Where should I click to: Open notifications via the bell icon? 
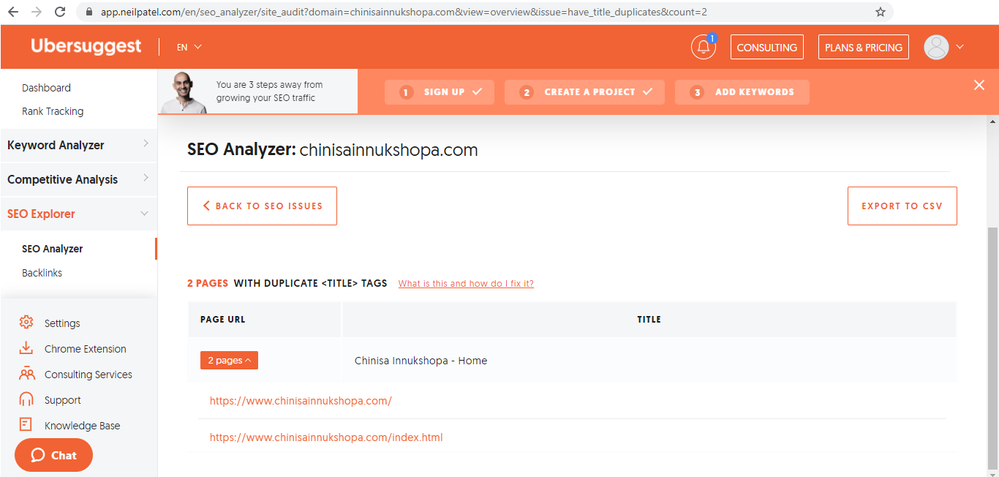703,47
